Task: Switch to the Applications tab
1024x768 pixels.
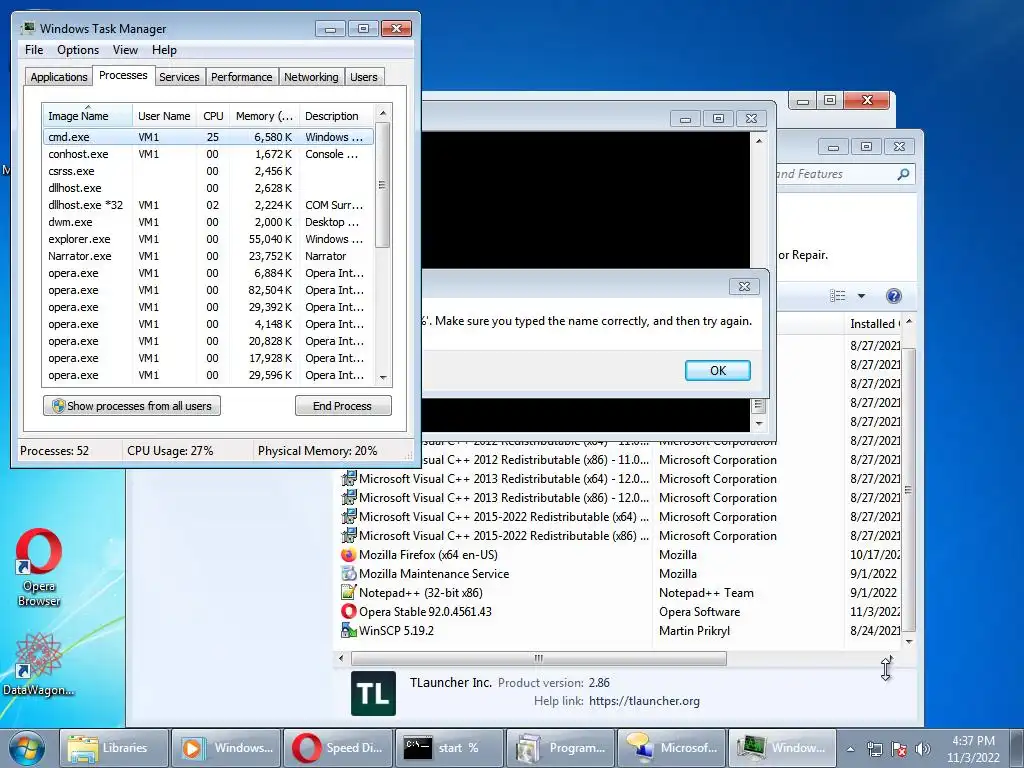Action: [59, 77]
